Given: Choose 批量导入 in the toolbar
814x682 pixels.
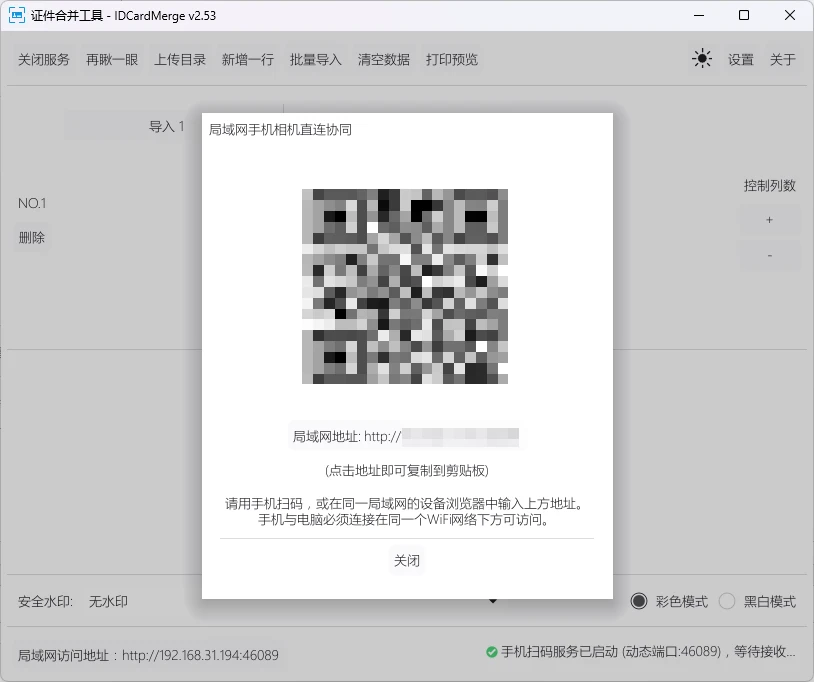Looking at the screenshot, I should pos(316,60).
